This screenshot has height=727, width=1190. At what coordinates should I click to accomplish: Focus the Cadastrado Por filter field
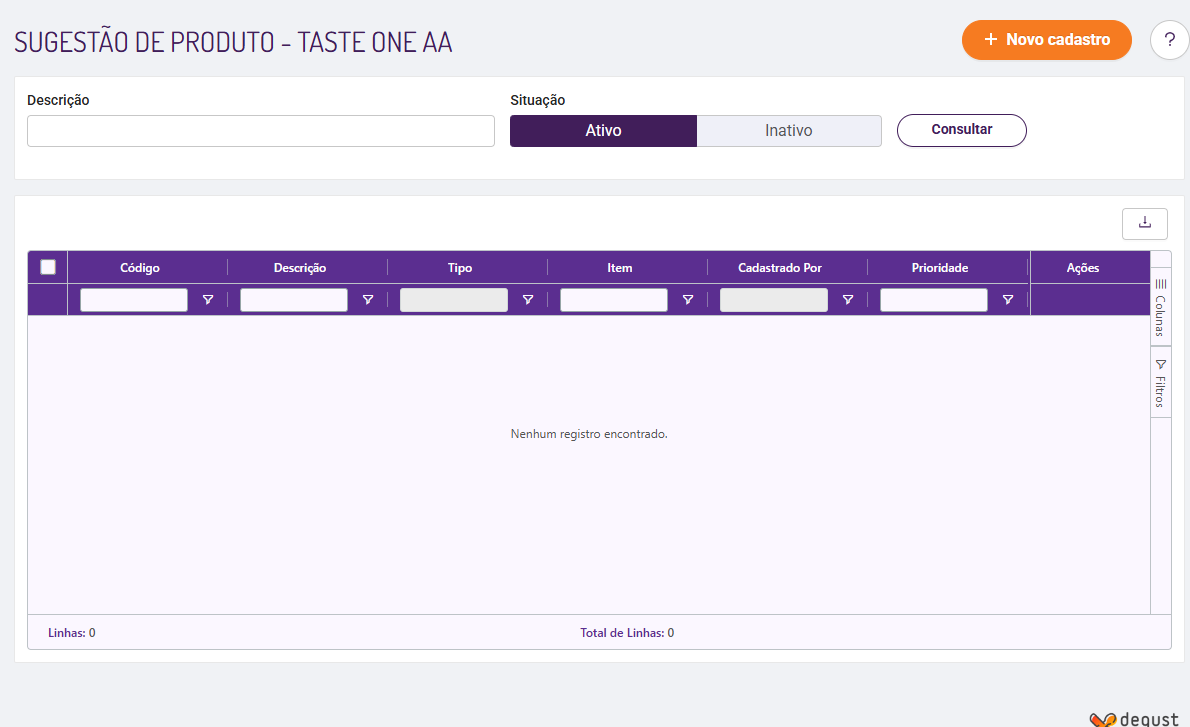click(x=774, y=300)
